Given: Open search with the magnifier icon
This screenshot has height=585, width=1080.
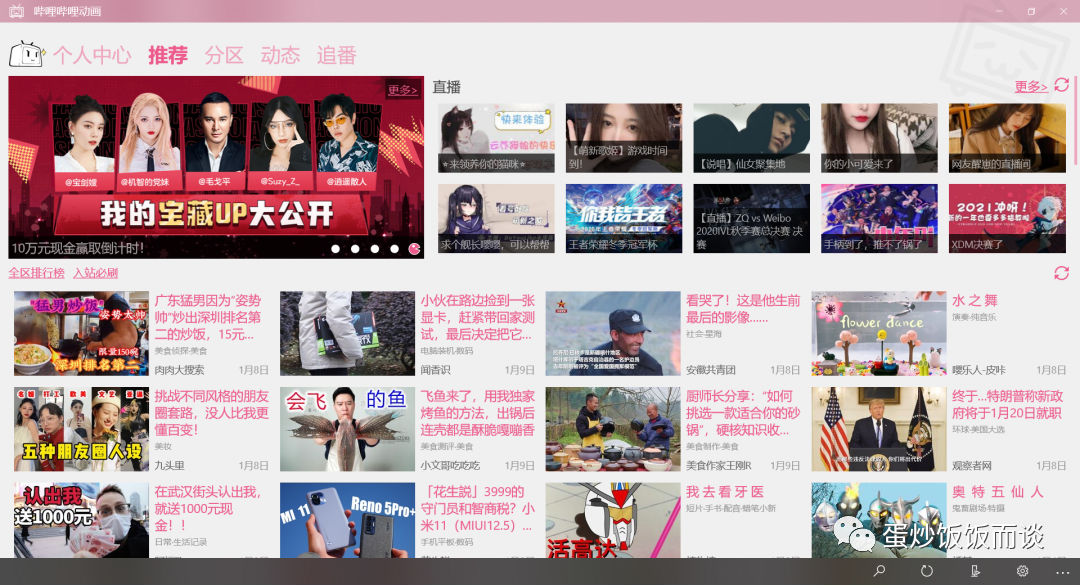Looking at the screenshot, I should (x=879, y=570).
